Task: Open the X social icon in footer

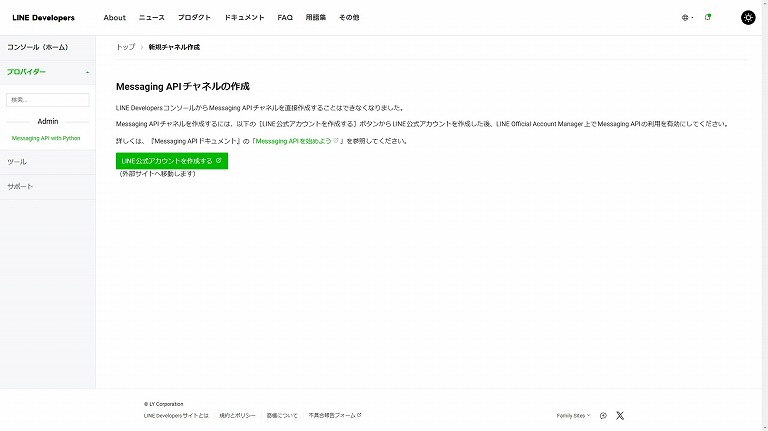Action: pos(620,415)
